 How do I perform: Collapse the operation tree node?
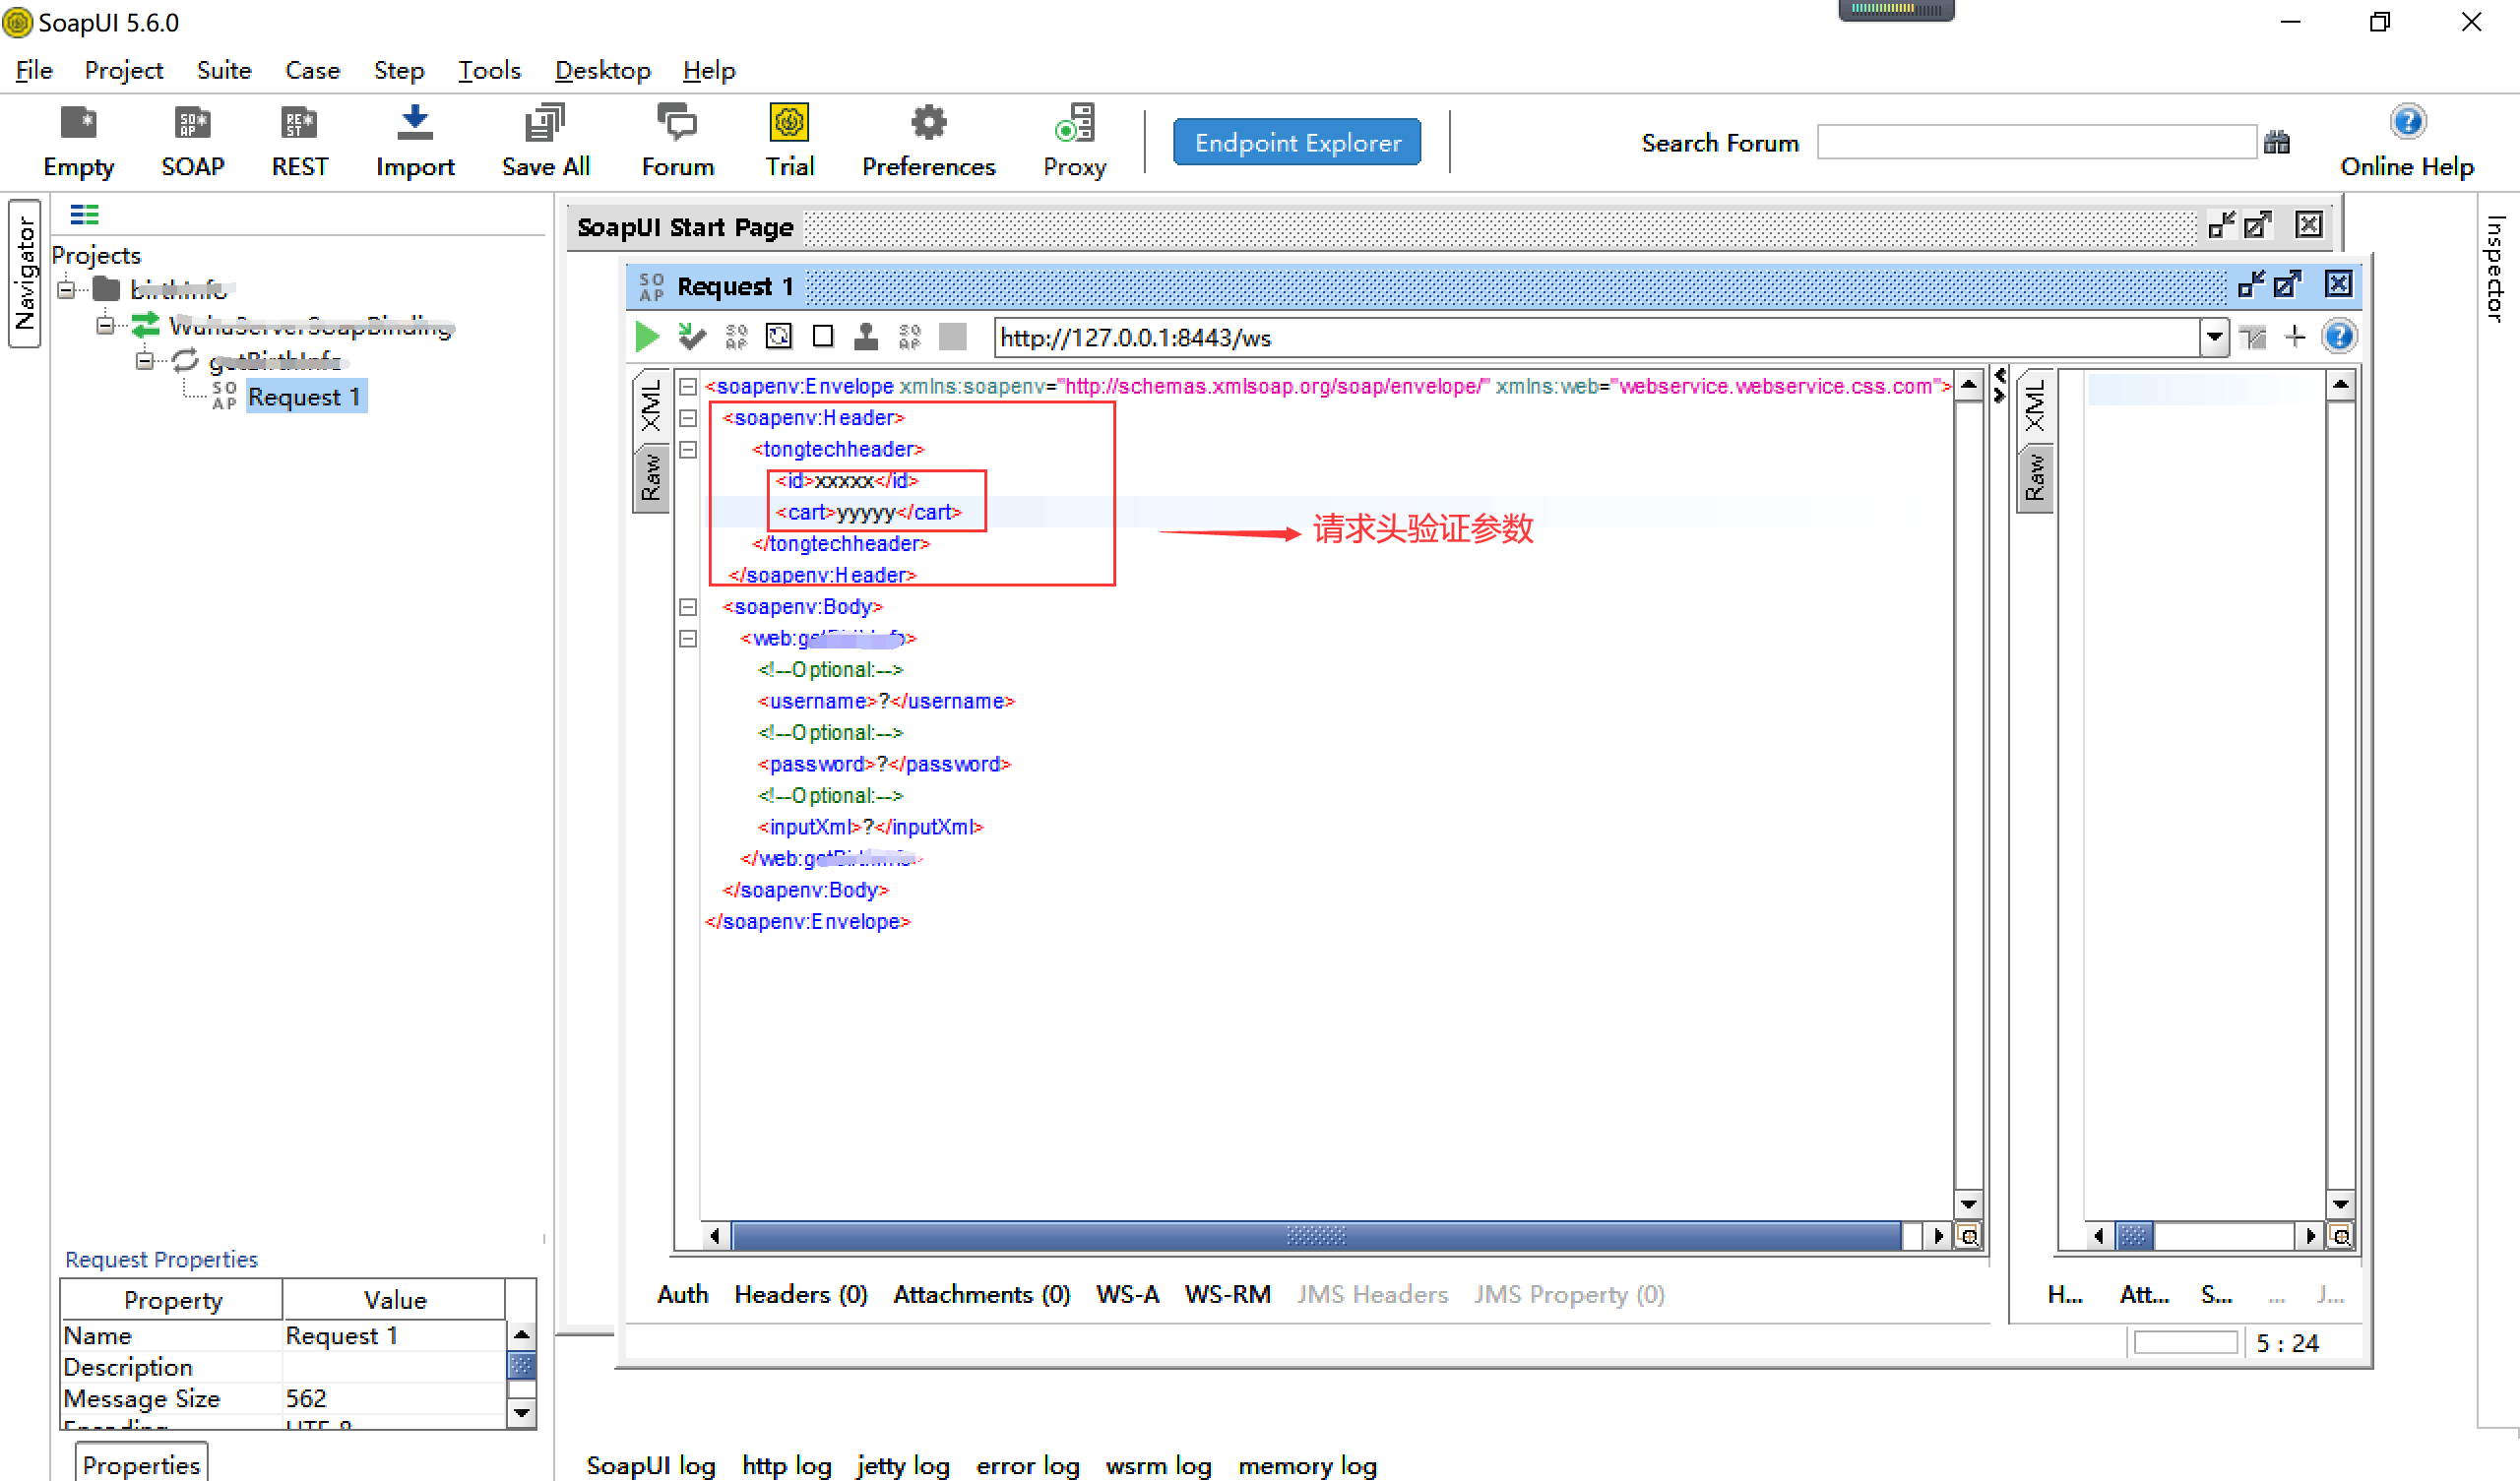[145, 360]
